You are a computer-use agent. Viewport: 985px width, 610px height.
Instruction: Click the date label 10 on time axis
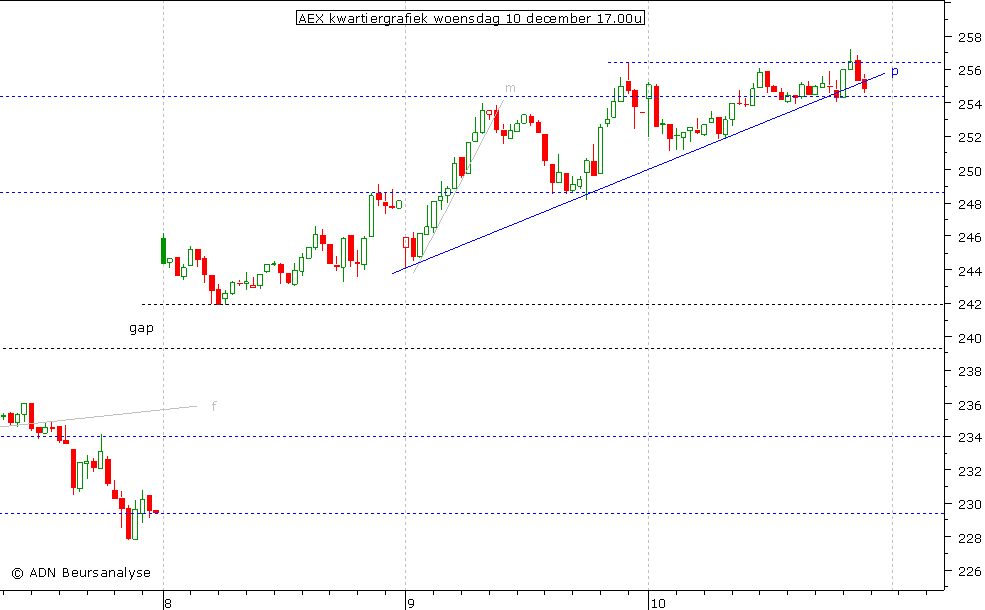657,604
